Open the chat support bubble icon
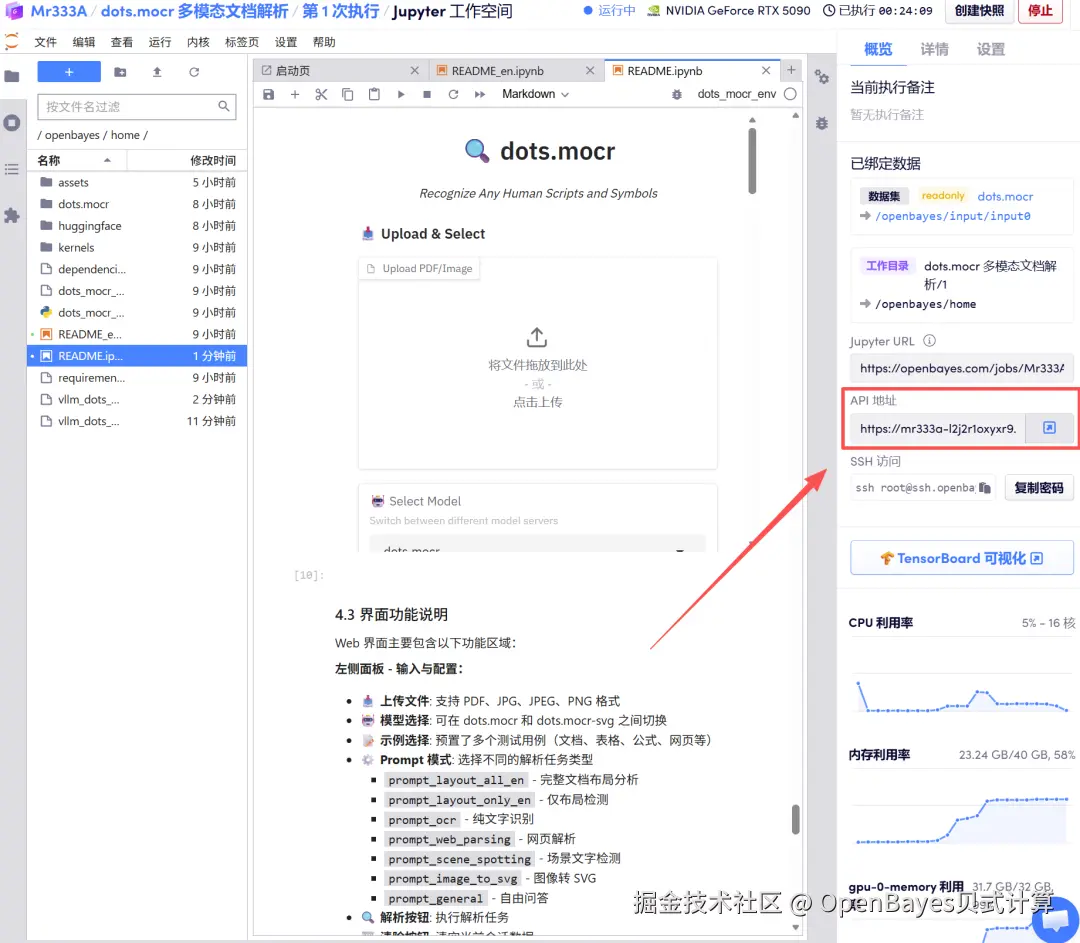1080x943 pixels. (1055, 920)
